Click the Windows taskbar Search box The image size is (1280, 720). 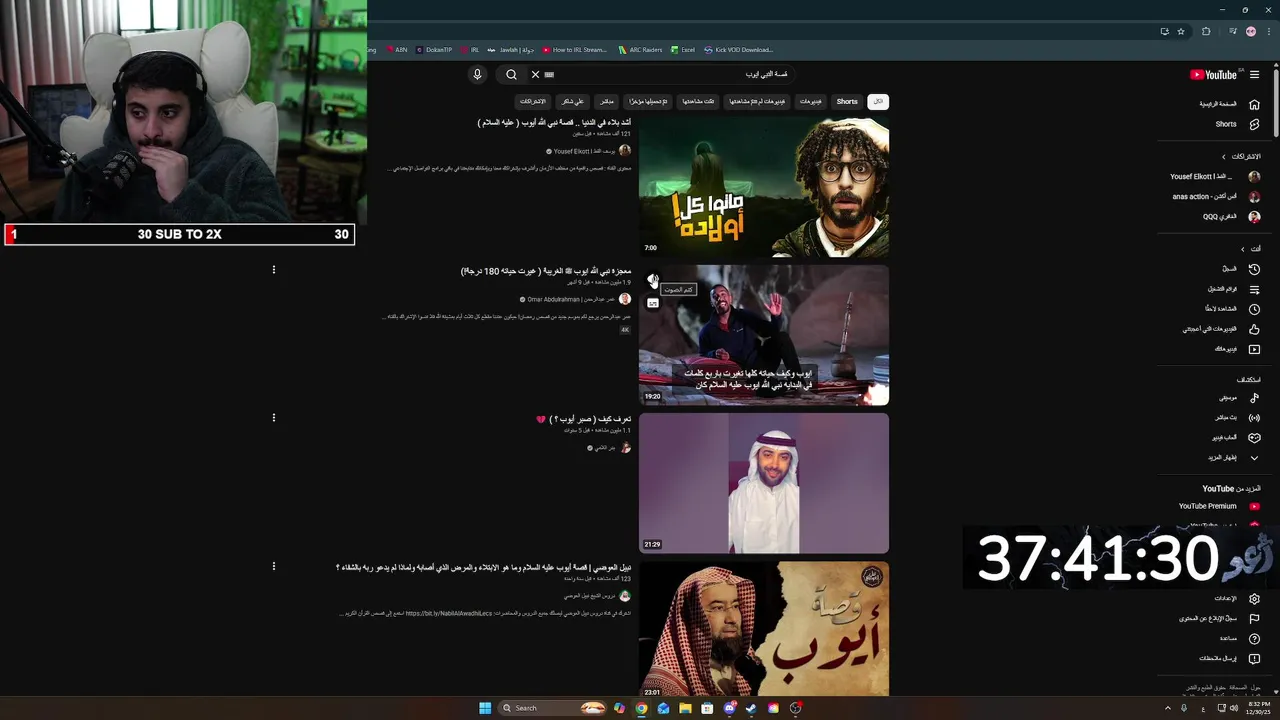(553, 708)
